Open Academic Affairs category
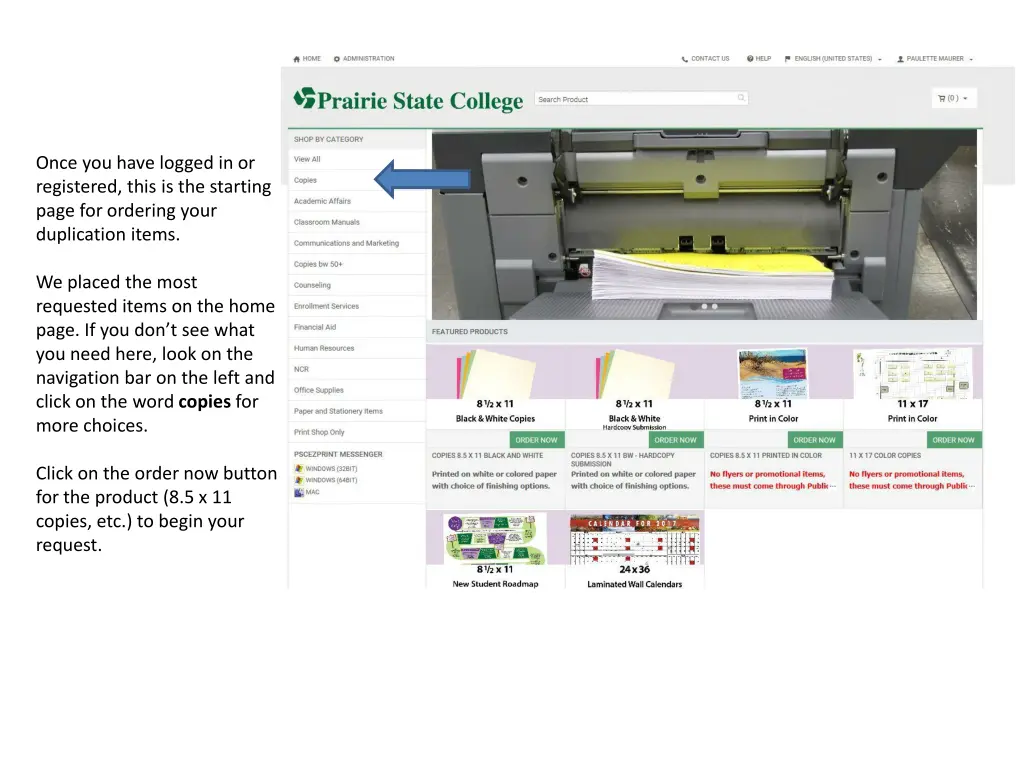 click(322, 201)
